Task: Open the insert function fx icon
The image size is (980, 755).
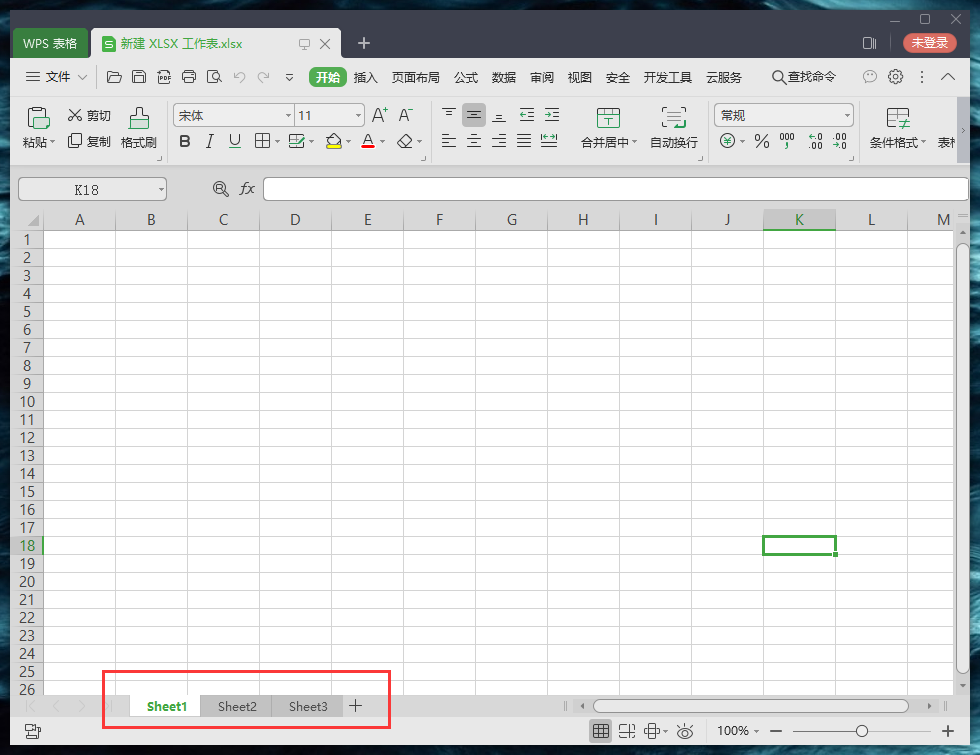Action: (x=247, y=189)
